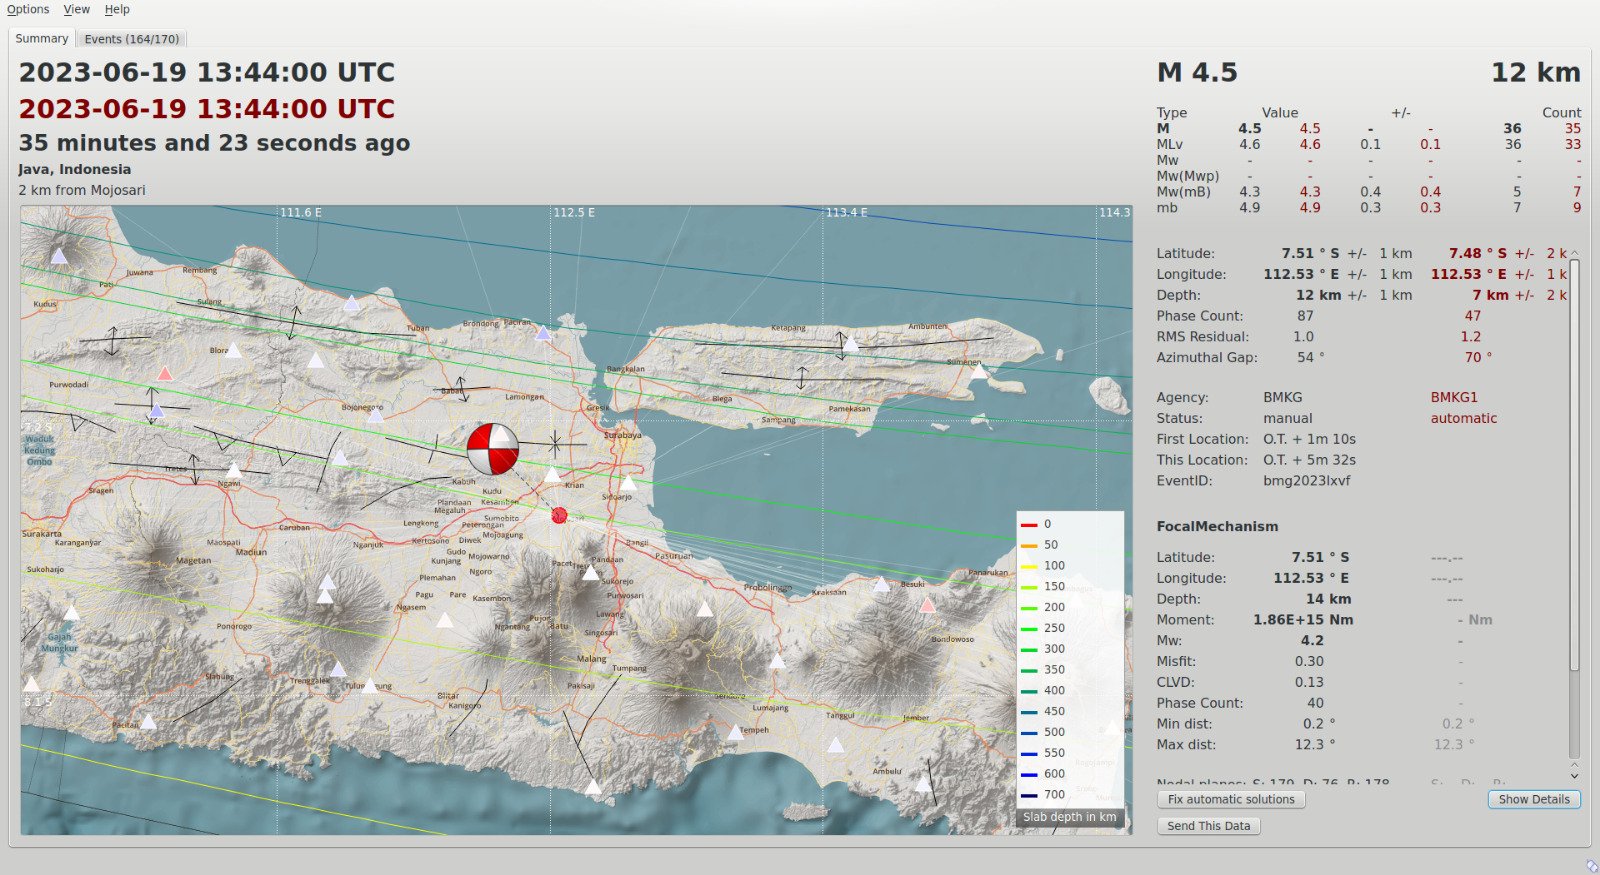Click the This Location O.T. + 5m 32s value
The height and width of the screenshot is (875, 1600).
(x=1309, y=460)
